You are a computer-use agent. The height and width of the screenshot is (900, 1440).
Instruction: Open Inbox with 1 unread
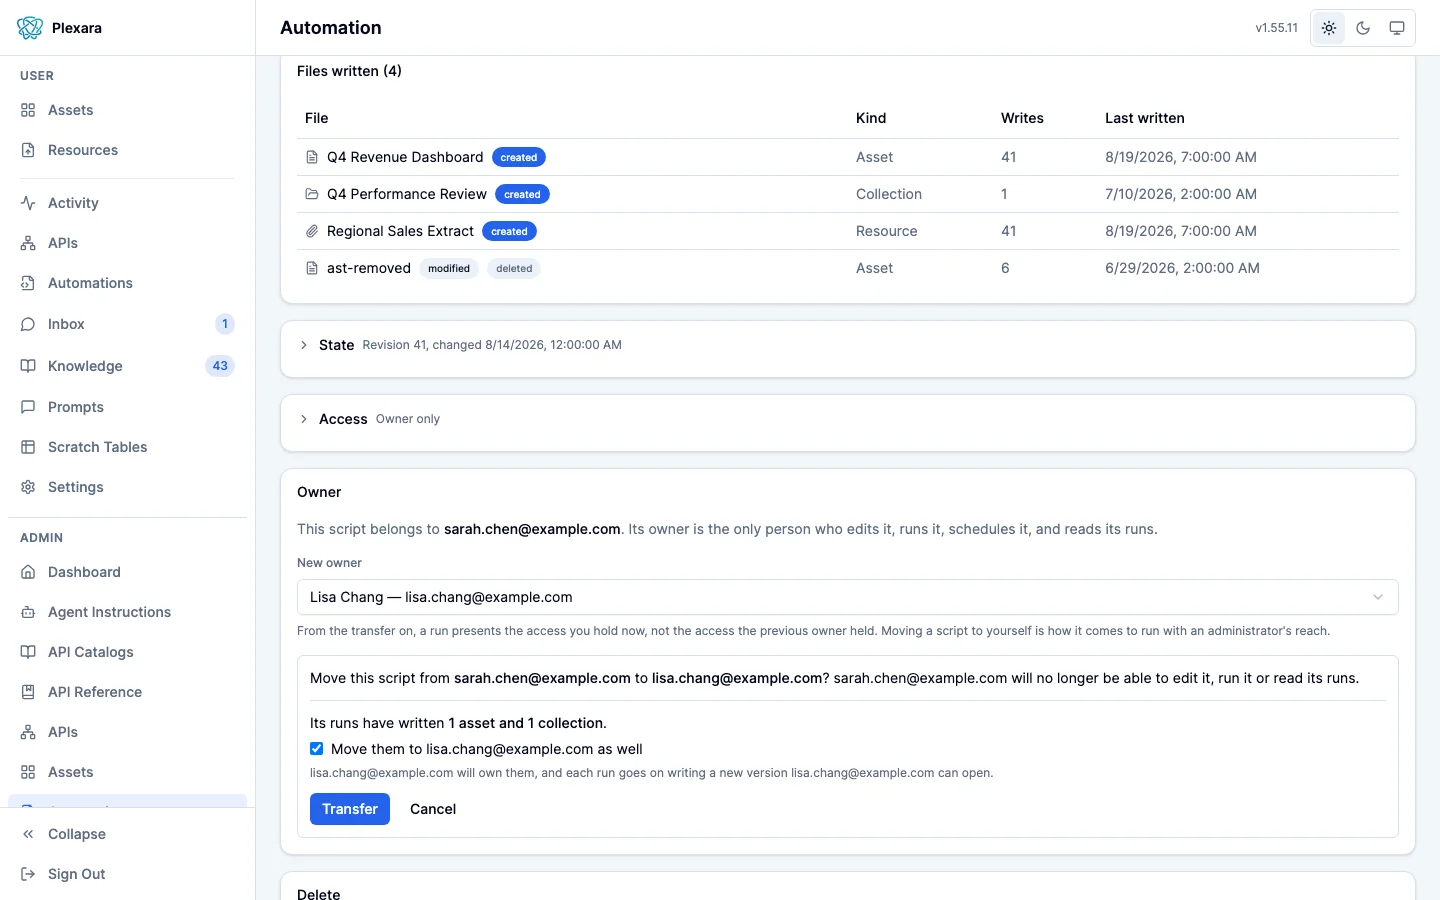127,324
